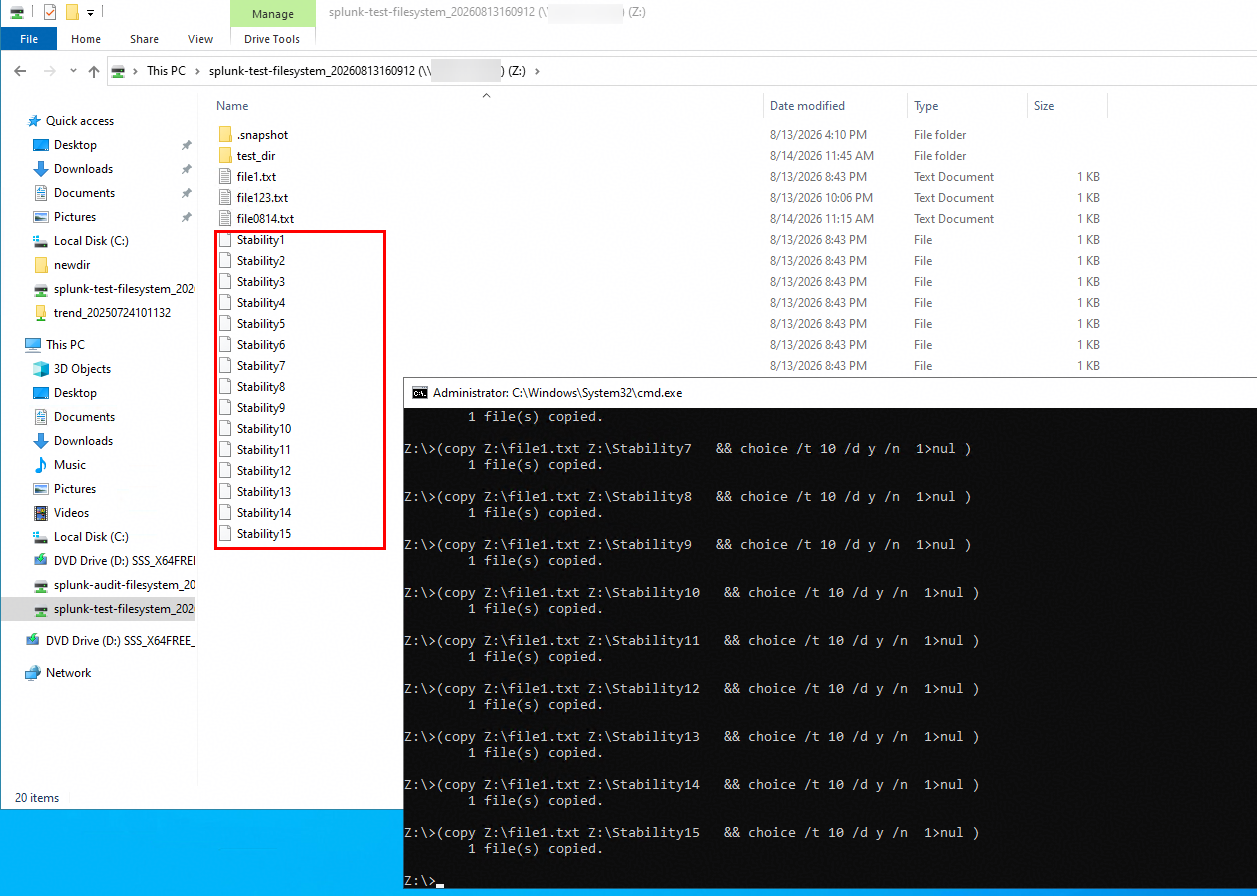Open Local Disk (C:) under This PC
The height and width of the screenshot is (896, 1257).
[91, 537]
